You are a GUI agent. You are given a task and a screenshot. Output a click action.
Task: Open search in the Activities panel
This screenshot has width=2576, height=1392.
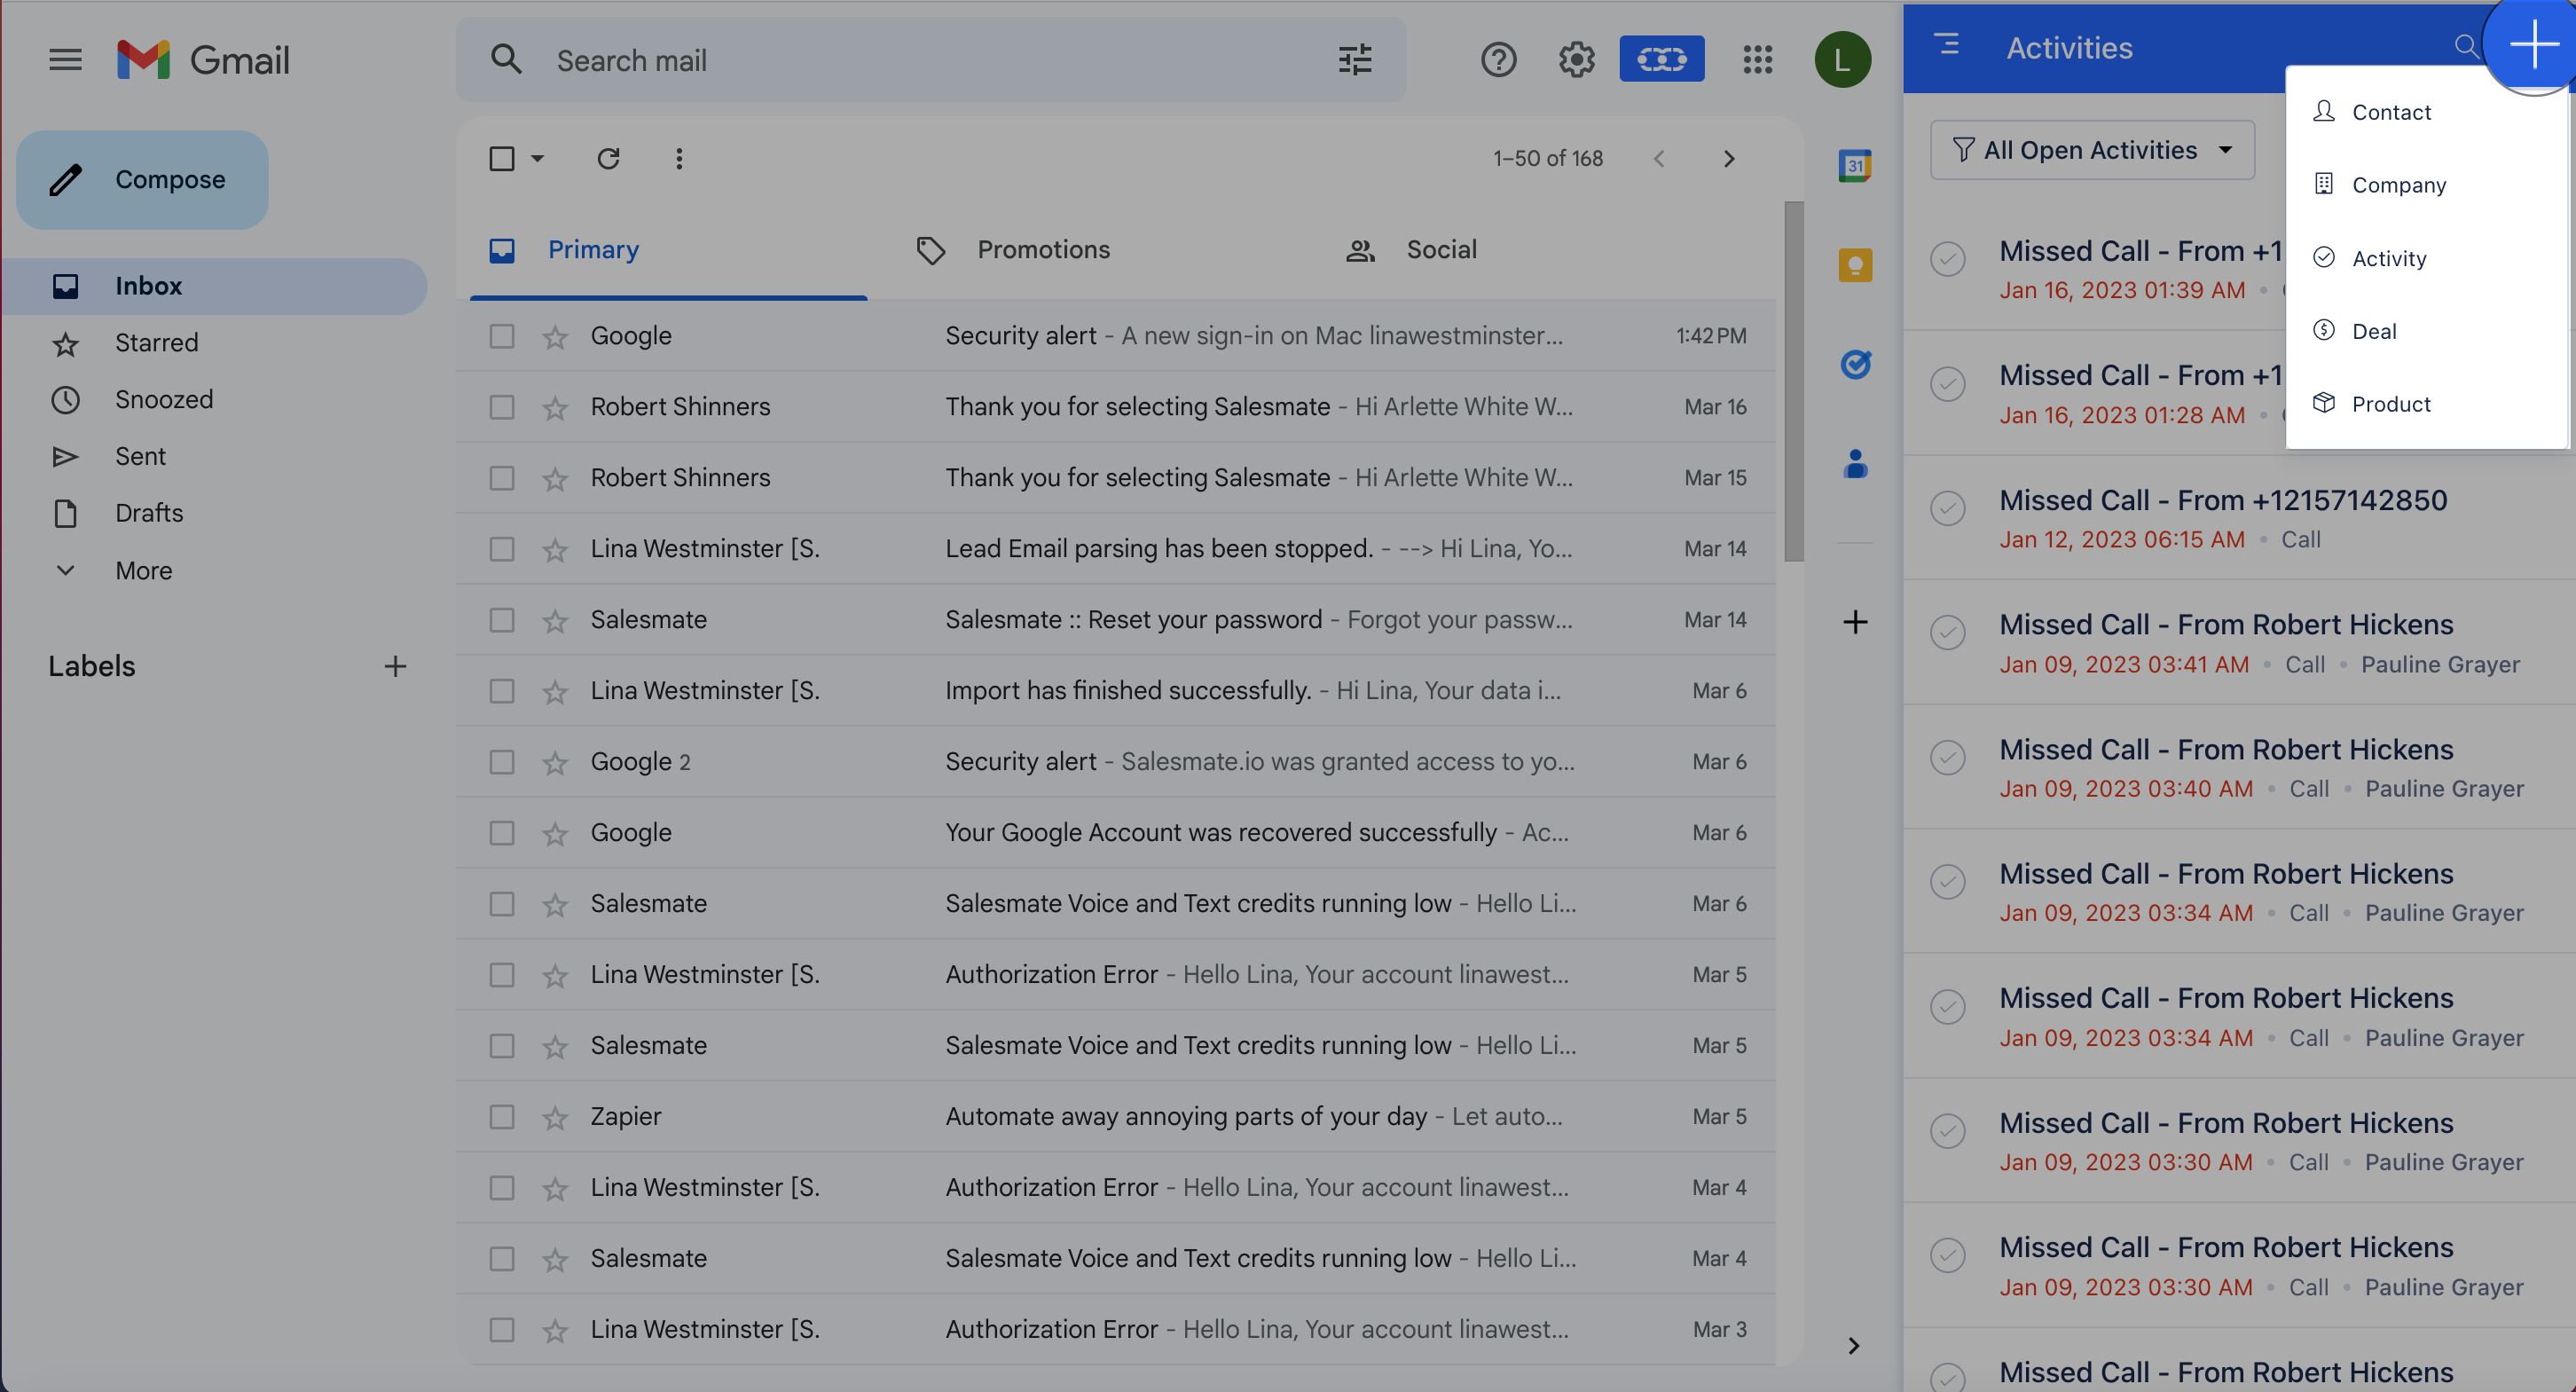coord(2466,46)
